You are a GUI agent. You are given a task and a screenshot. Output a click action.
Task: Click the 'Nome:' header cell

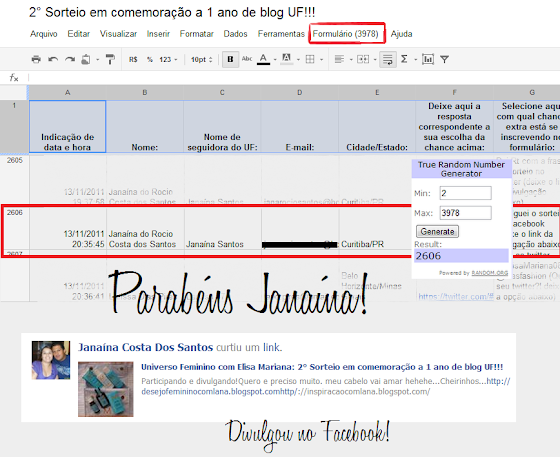coord(145,127)
